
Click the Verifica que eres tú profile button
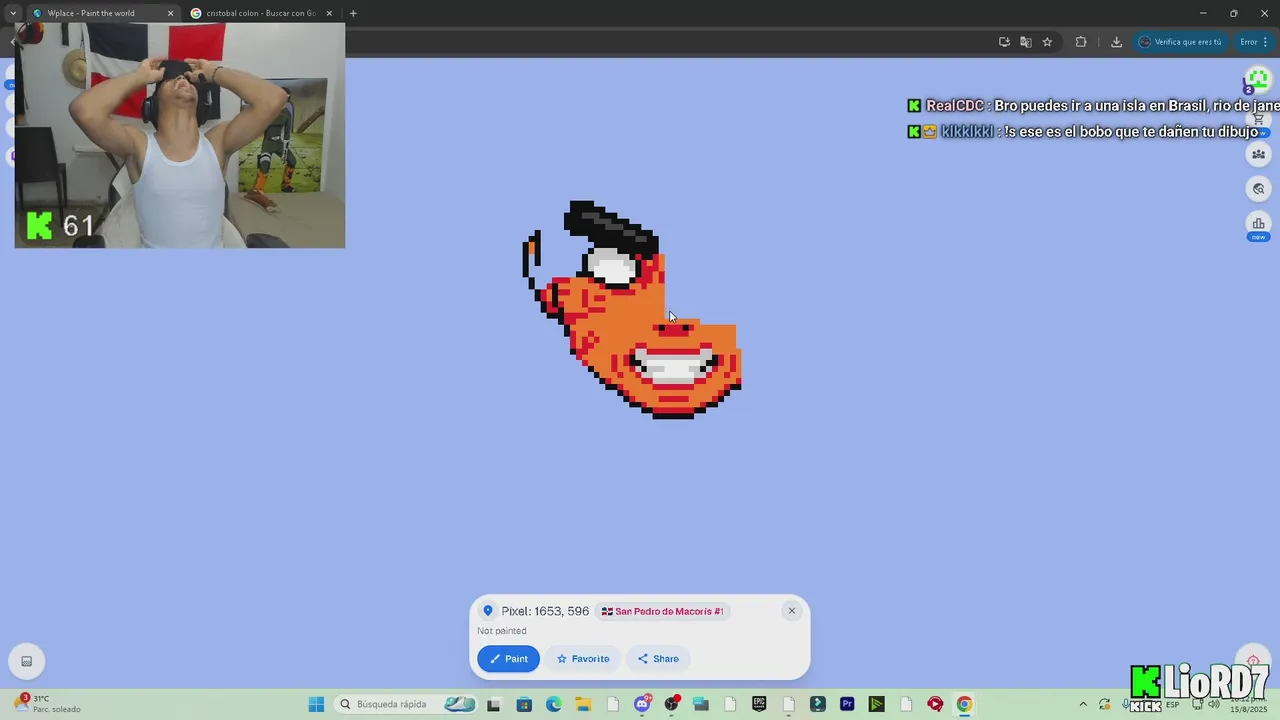tap(1180, 42)
